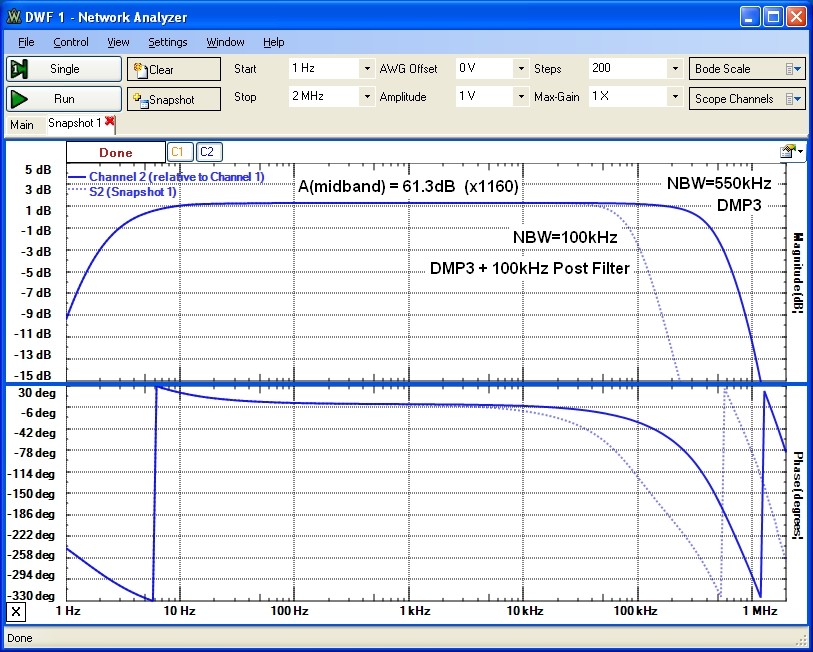This screenshot has height=652, width=813.
Task: Switch to the Main tab
Action: click(22, 124)
